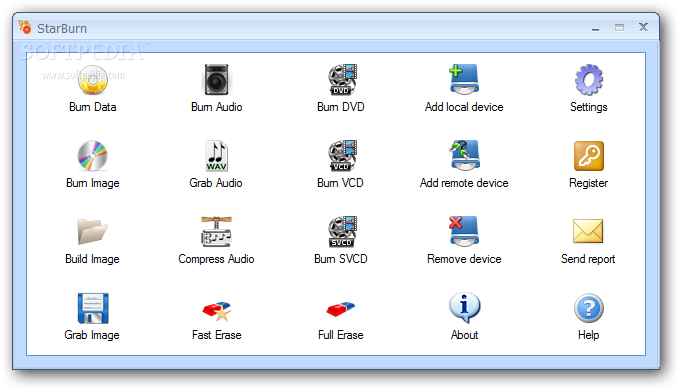This screenshot has height=390, width=680.
Task: Select the Full Erase eraser icon
Action: coord(341,309)
